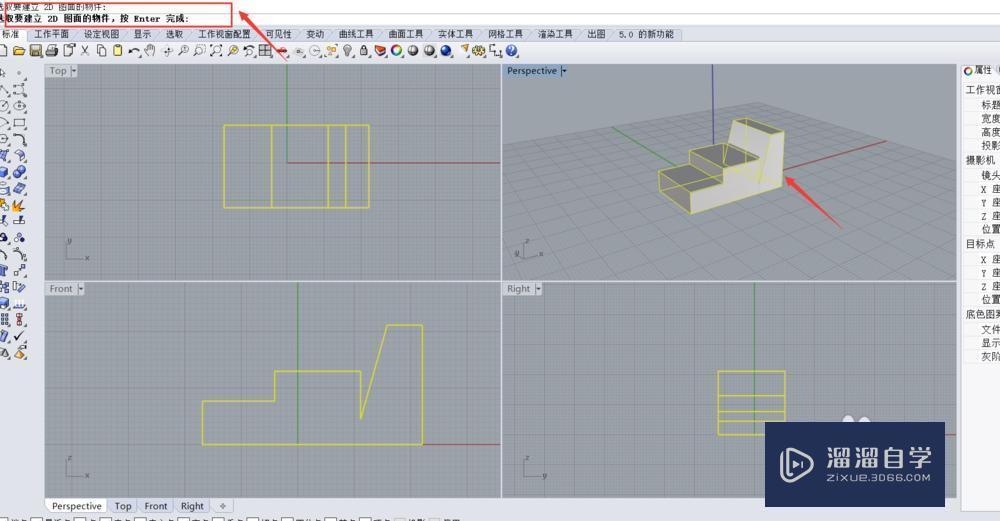This screenshot has width=1000, height=521.
Task: Click the 目标点 section heading in properties
Action: (980, 244)
